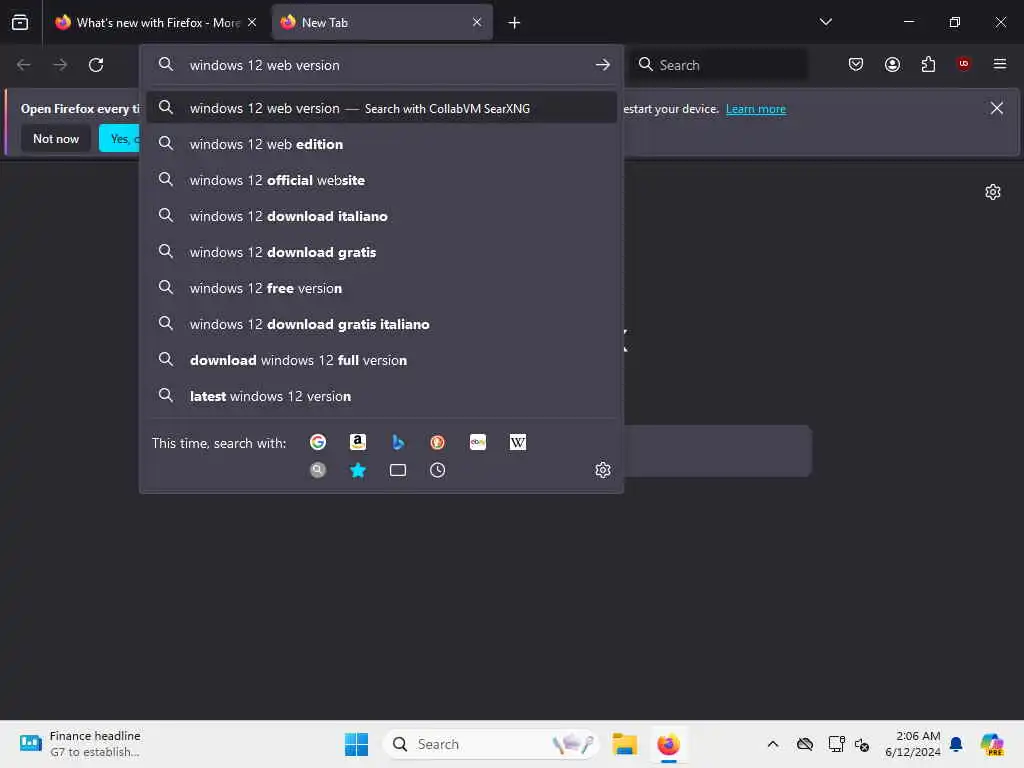Image resolution: width=1024 pixels, height=768 pixels.
Task: Personalize New Tab with the gear icon
Action: click(993, 192)
